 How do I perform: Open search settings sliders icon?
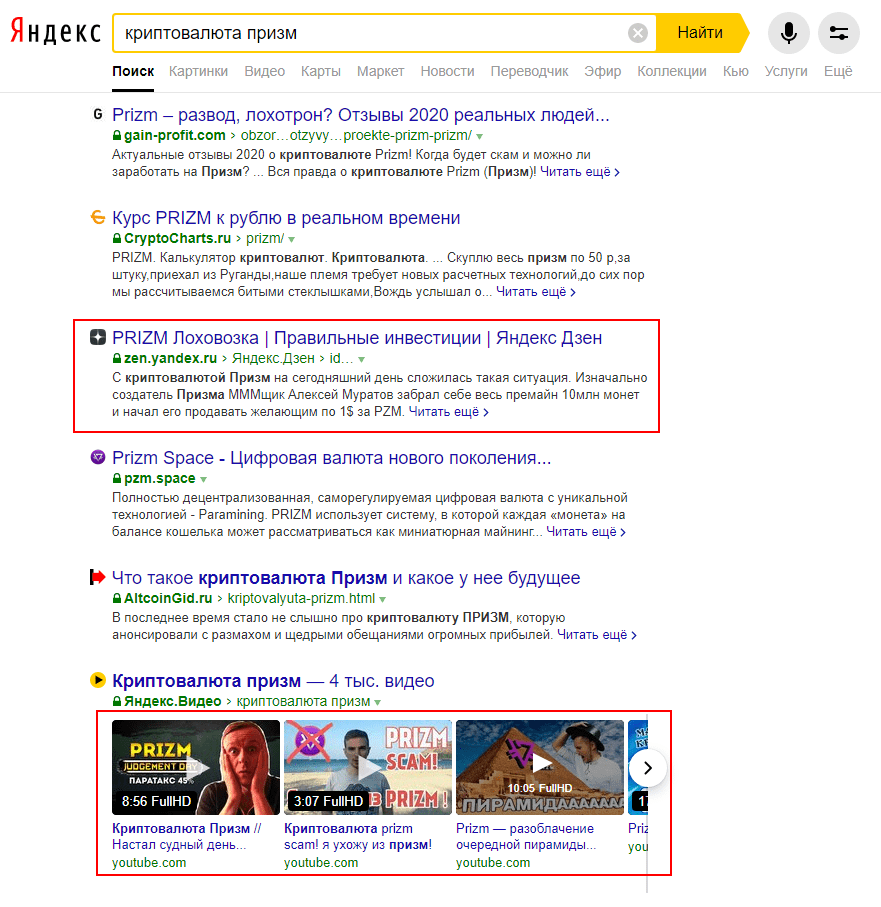pyautogui.click(x=839, y=33)
